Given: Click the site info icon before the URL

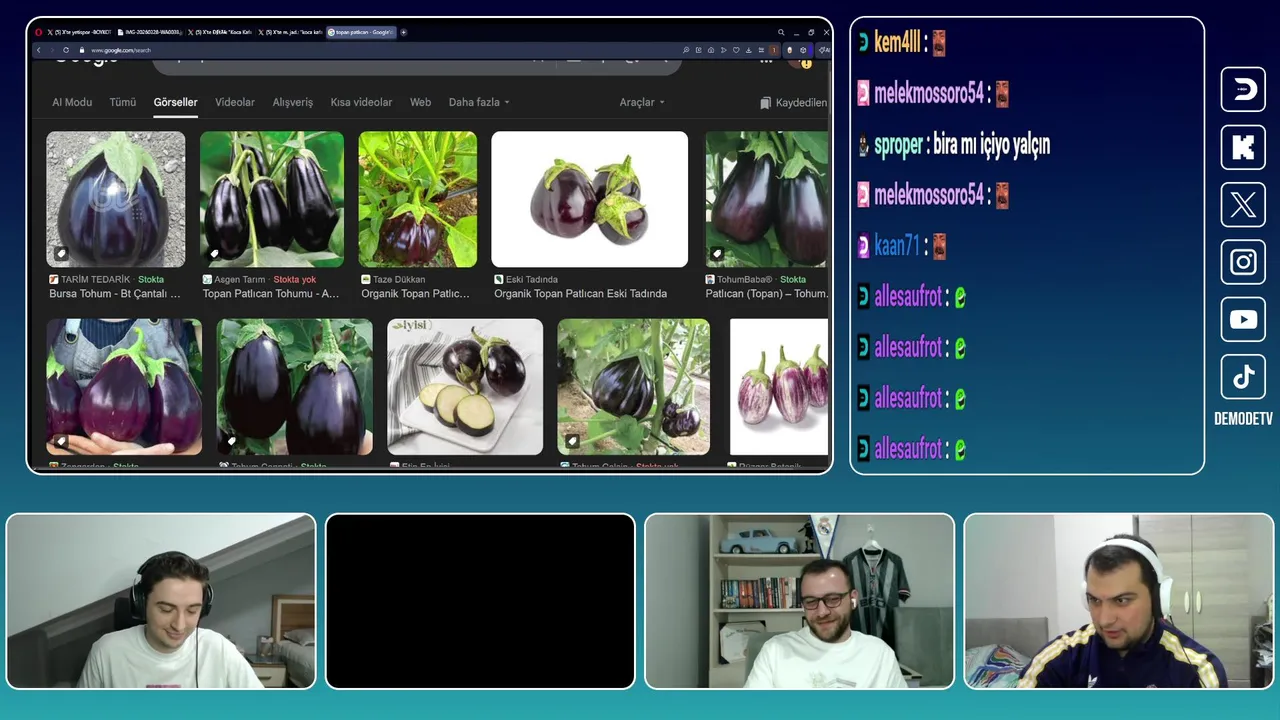Looking at the screenshot, I should (83, 50).
